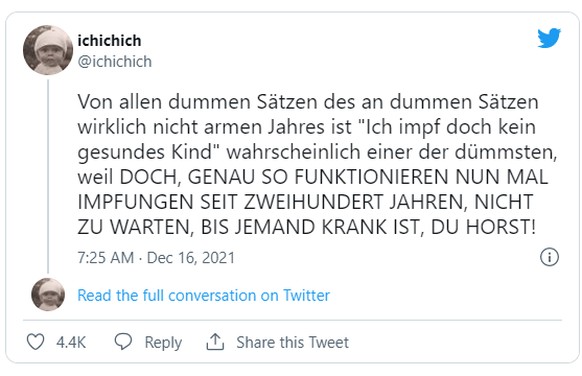Viewport: 582px width, 376px height.
Task: Open the large ichichich profile avatar
Action: [48, 50]
